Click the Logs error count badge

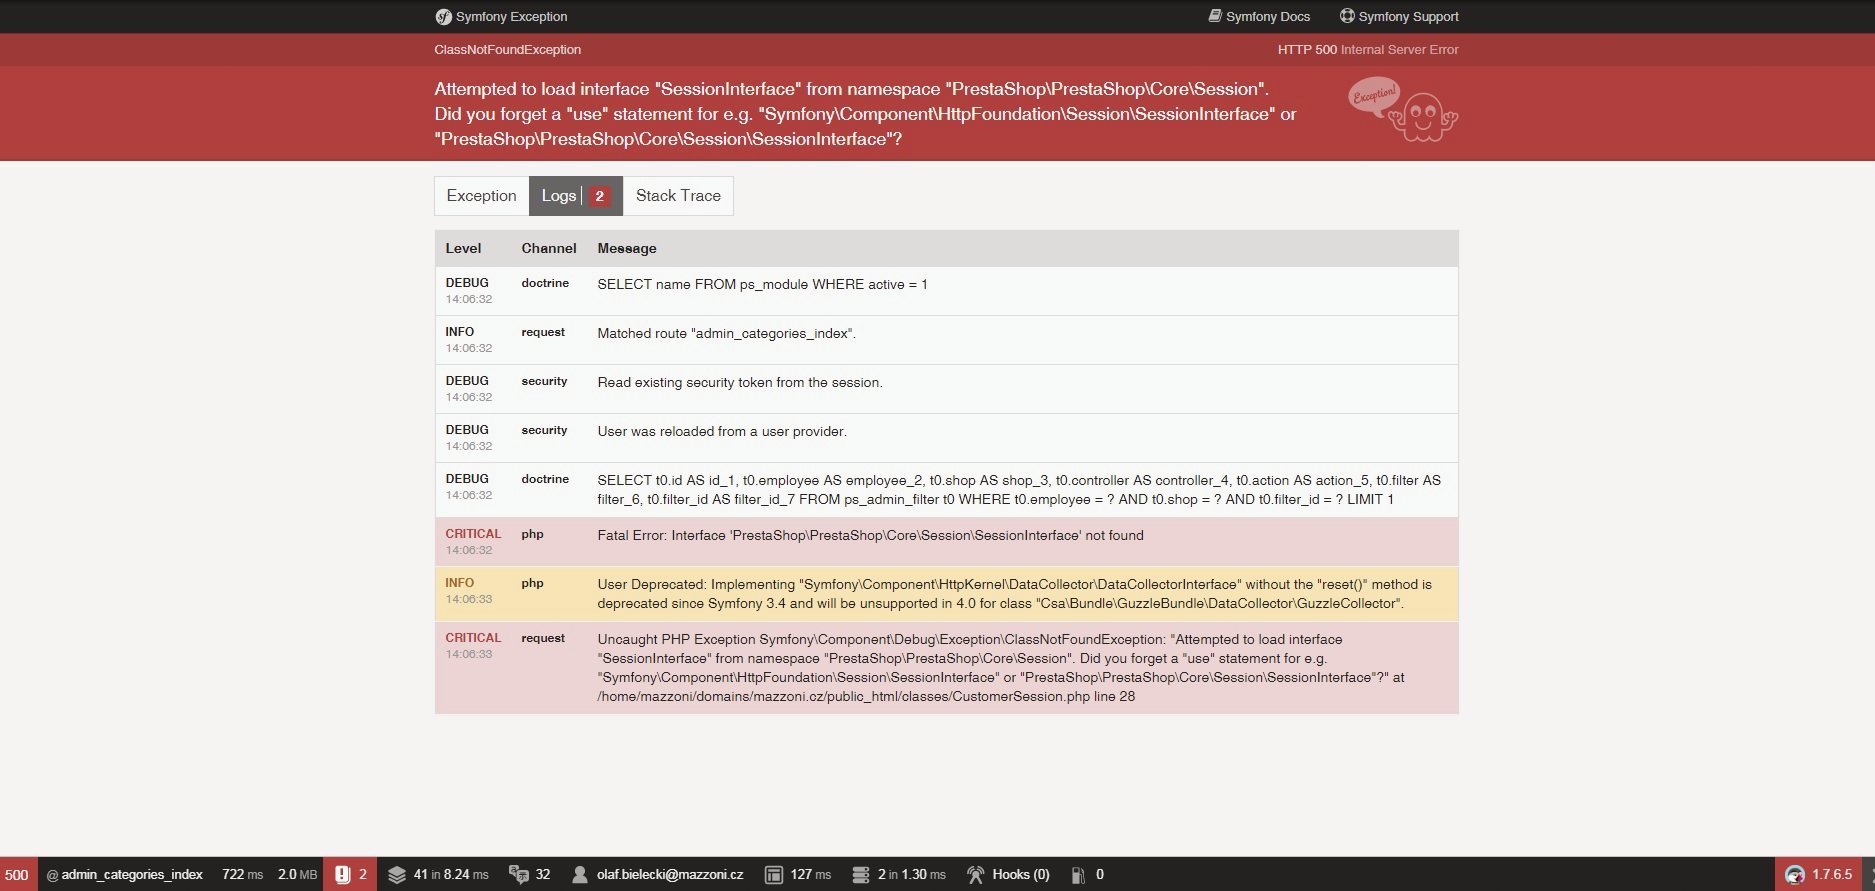pyautogui.click(x=599, y=196)
